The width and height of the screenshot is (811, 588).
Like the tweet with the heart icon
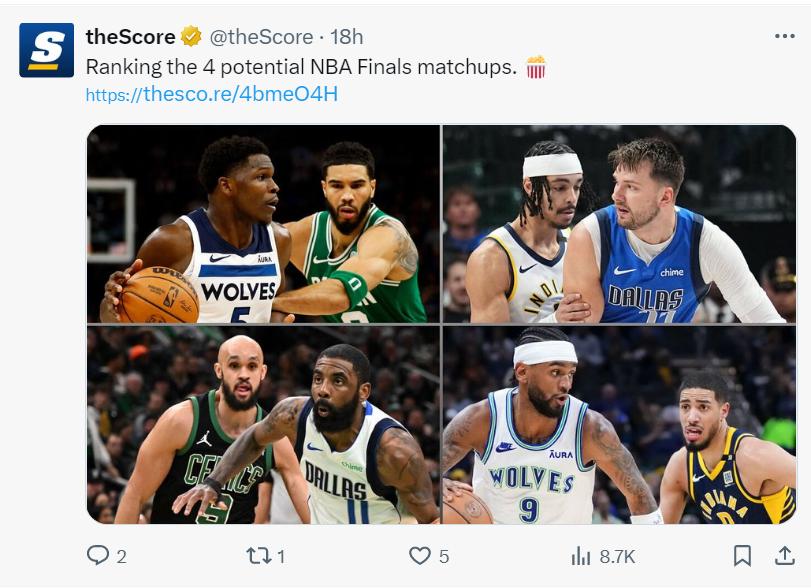pos(420,555)
